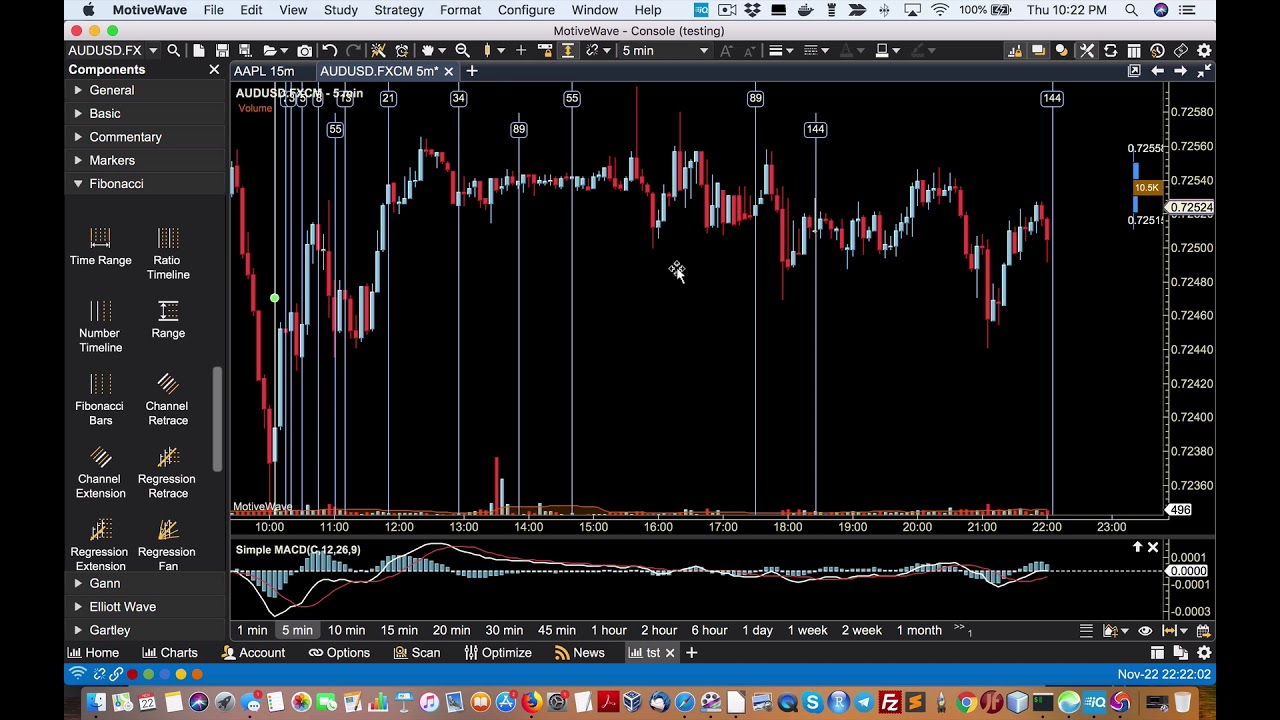This screenshot has height=720, width=1280.
Task: Create a new chart document
Action: point(198,50)
